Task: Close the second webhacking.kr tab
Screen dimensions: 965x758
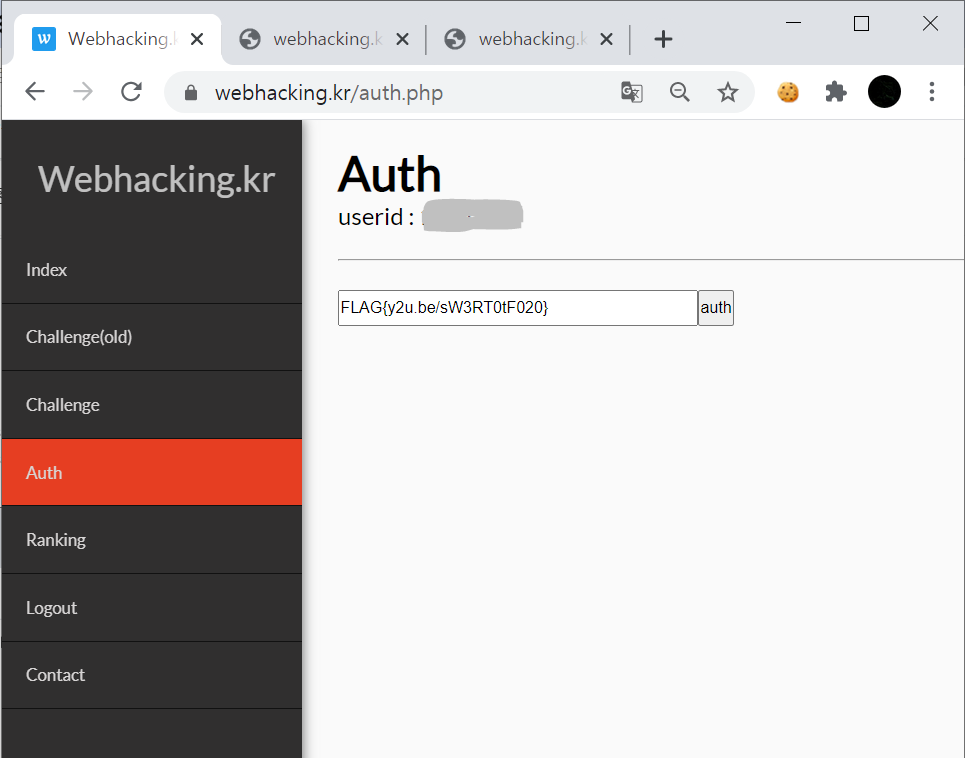Action: click(402, 39)
